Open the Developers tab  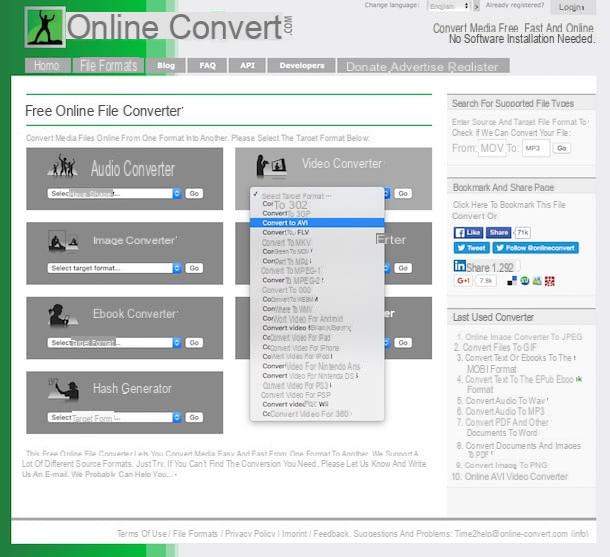301,65
